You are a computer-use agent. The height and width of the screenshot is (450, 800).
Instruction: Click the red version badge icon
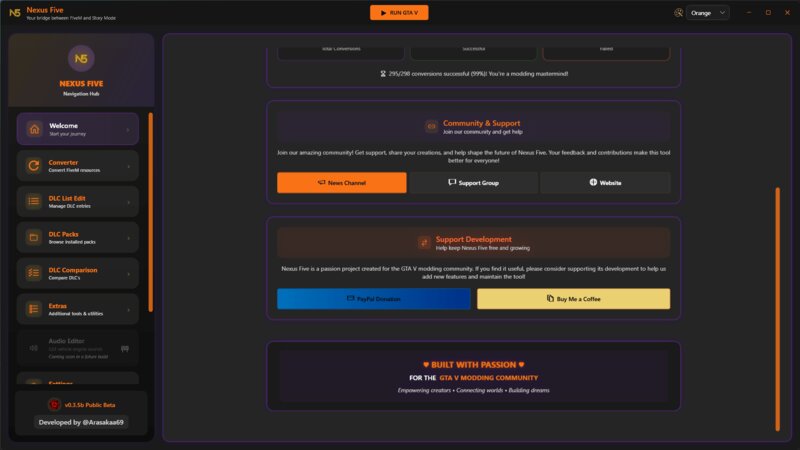tap(55, 405)
